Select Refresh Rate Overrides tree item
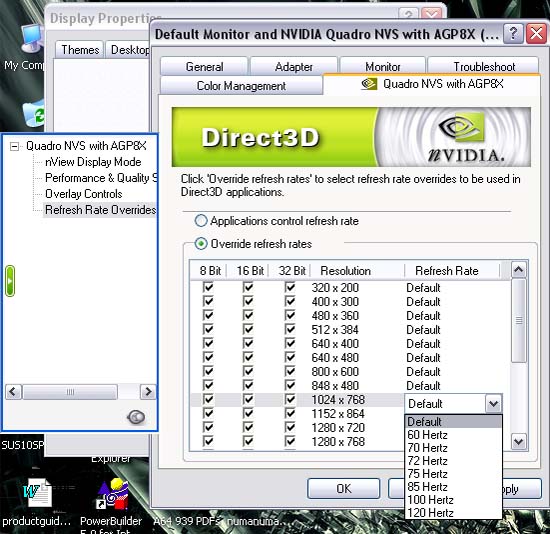Screen dimensions: 550x534 pyautogui.click(x=100, y=210)
